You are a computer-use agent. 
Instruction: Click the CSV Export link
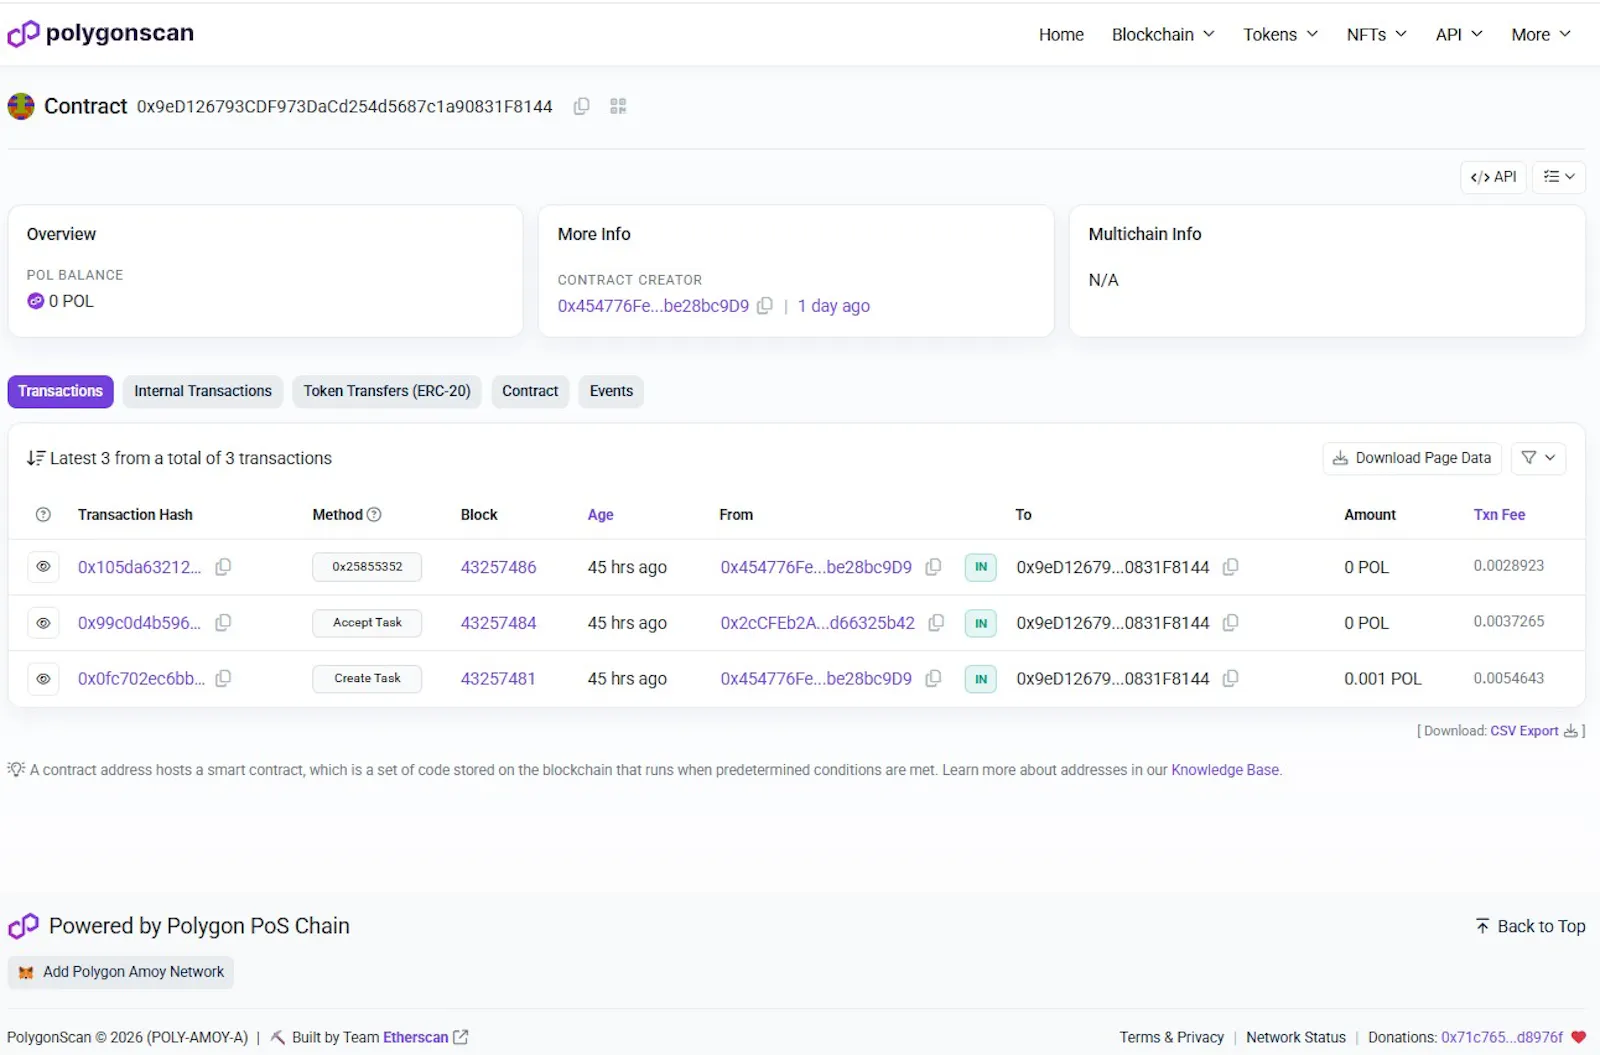(x=1524, y=731)
